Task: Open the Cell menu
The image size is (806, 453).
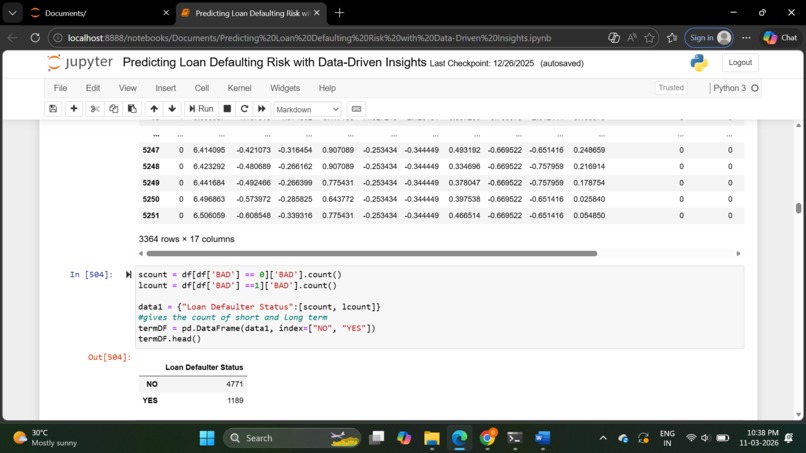Action: click(x=202, y=88)
